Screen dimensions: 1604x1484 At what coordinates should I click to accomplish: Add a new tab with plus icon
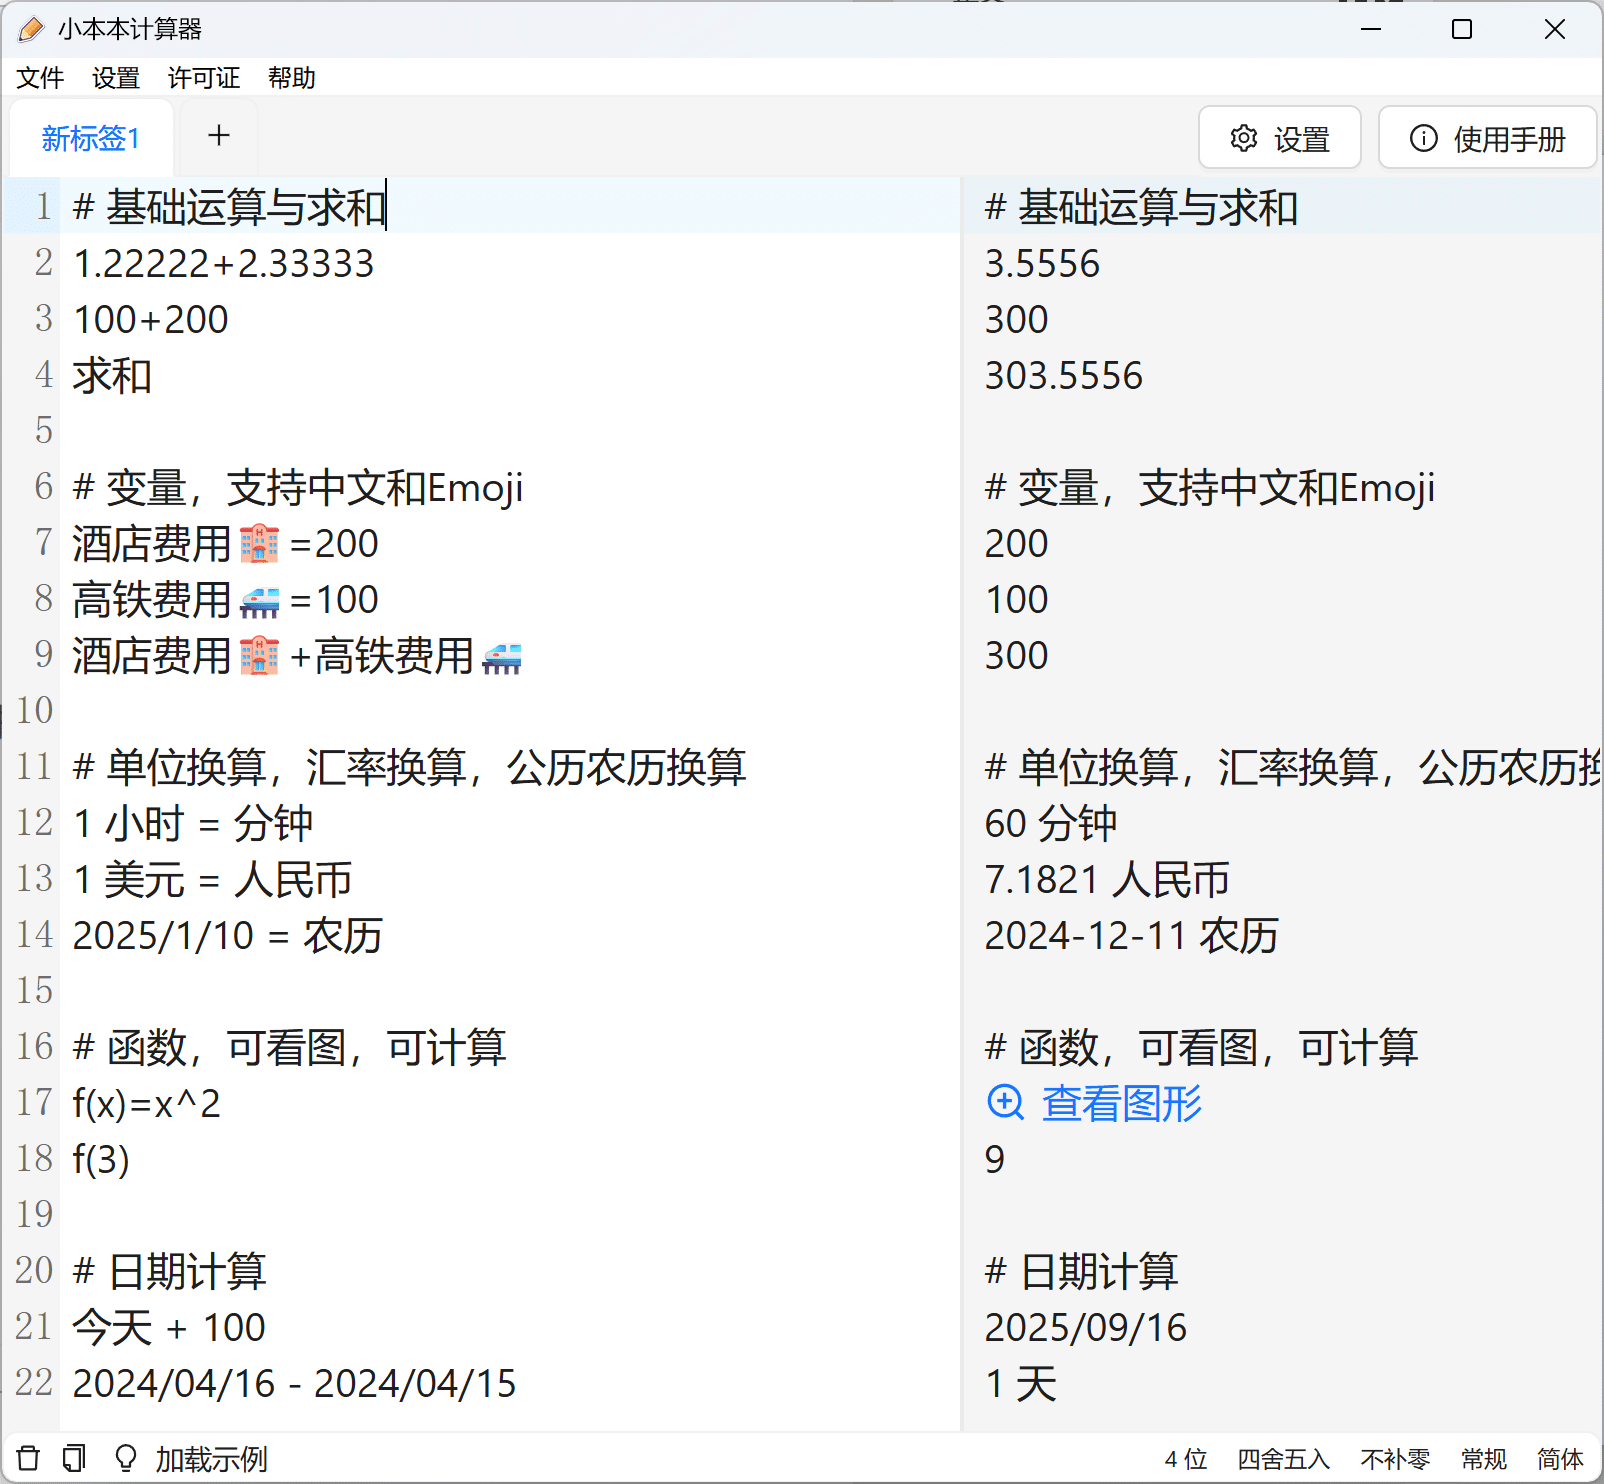(219, 136)
